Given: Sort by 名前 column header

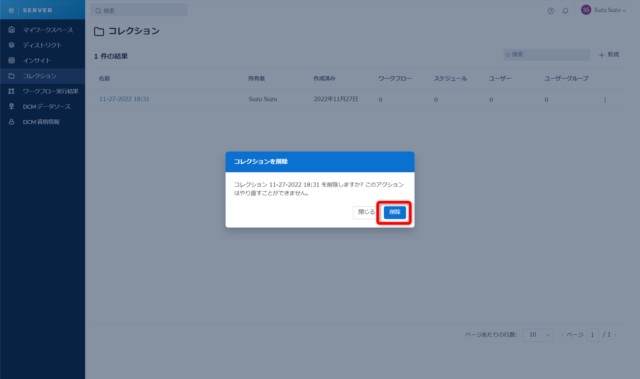Looking at the screenshot, I should coord(104,78).
